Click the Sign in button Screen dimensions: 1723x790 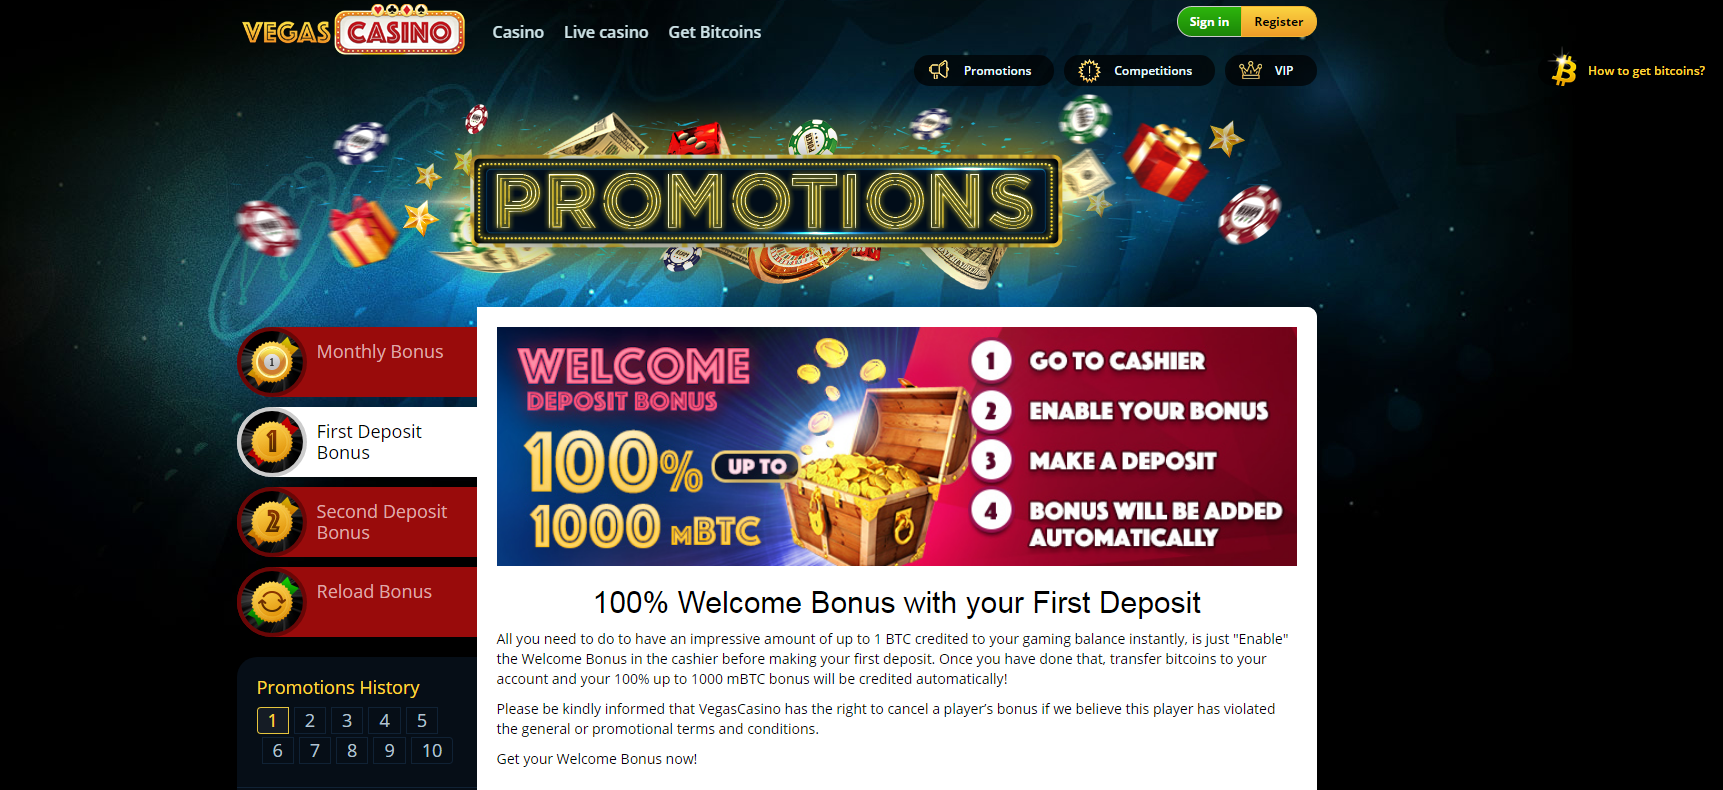pyautogui.click(x=1209, y=22)
